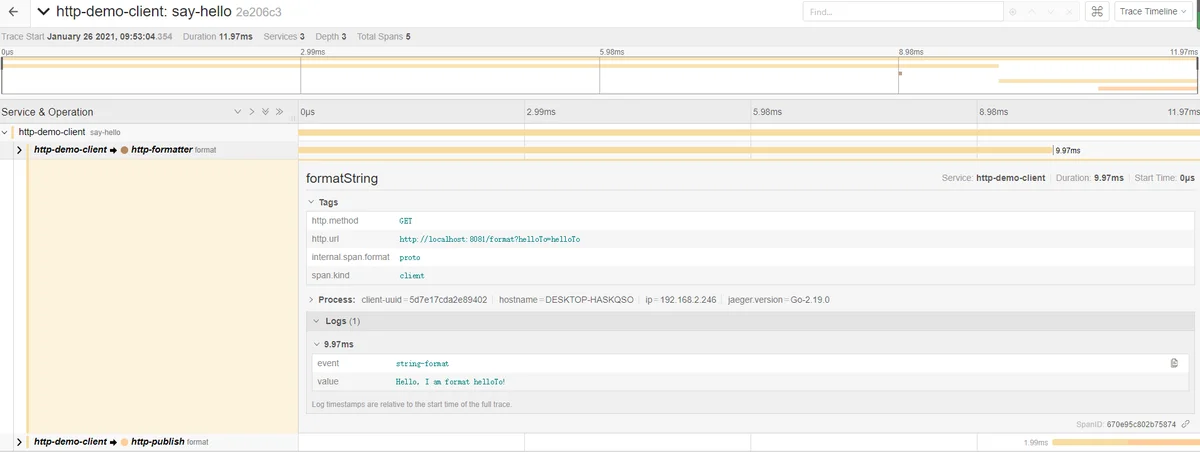Expand all spans double-chevron down
This screenshot has height=456, width=1200.
pos(266,112)
